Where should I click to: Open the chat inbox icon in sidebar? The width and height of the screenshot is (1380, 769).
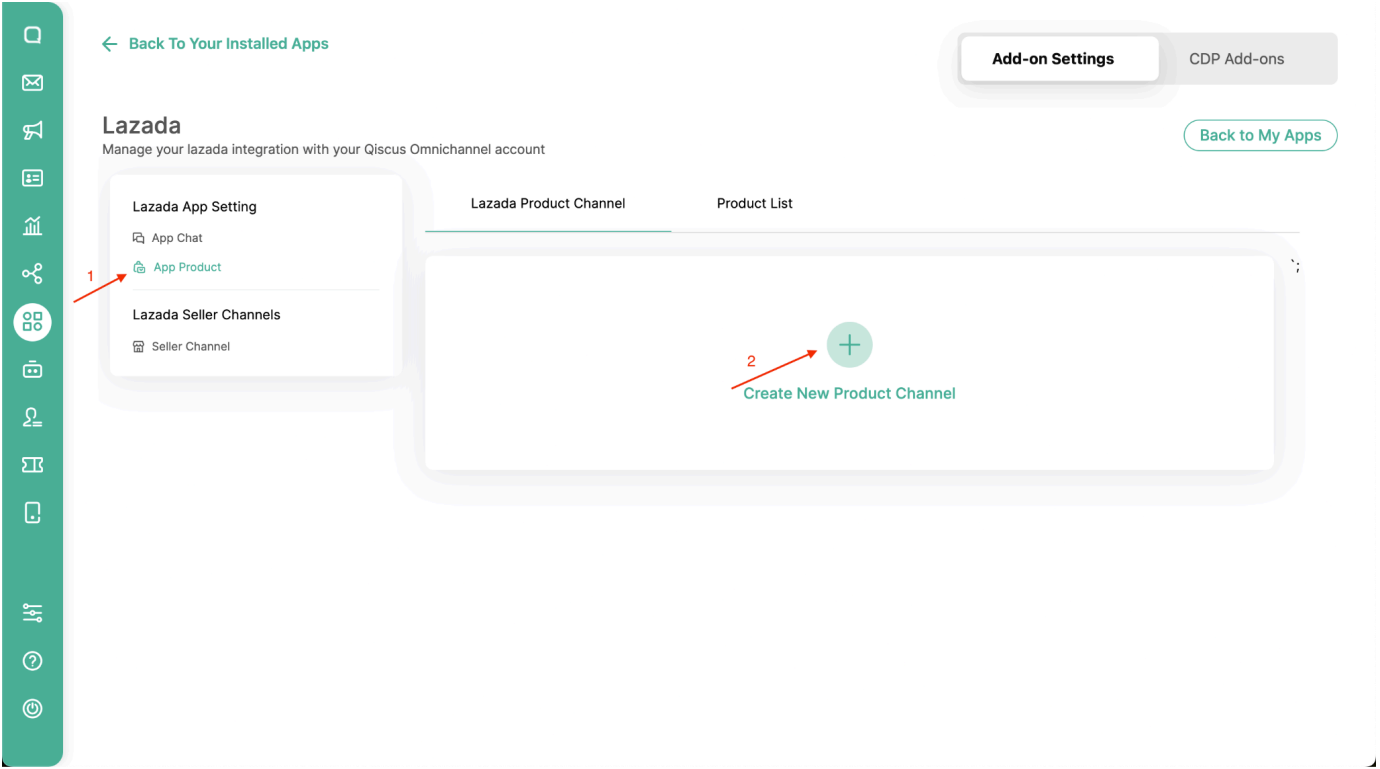coord(32,35)
